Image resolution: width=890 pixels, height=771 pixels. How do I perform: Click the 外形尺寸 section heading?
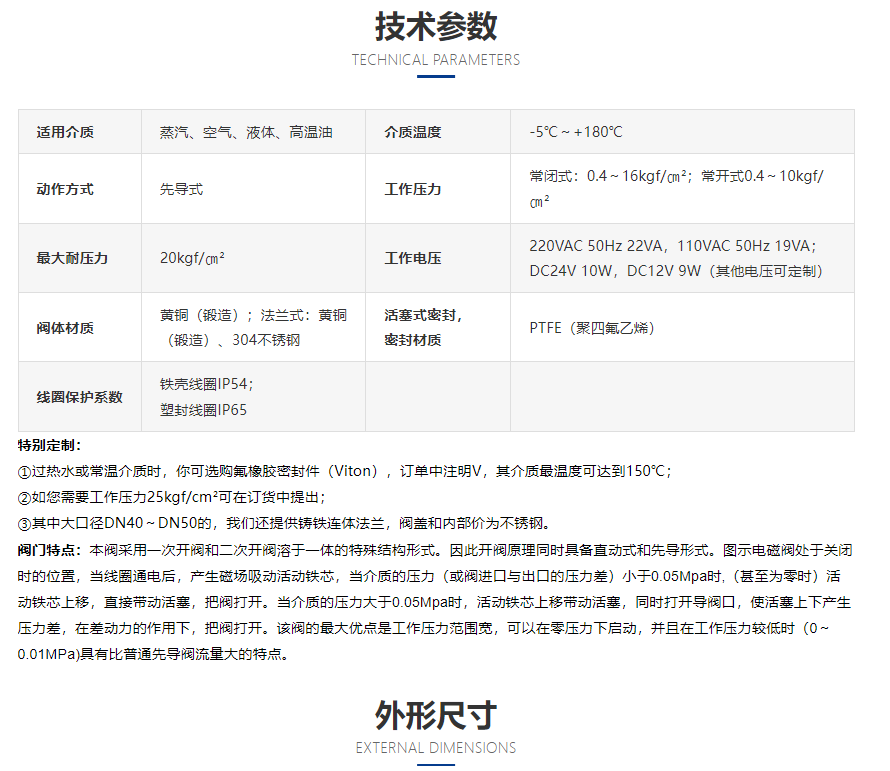point(435,715)
